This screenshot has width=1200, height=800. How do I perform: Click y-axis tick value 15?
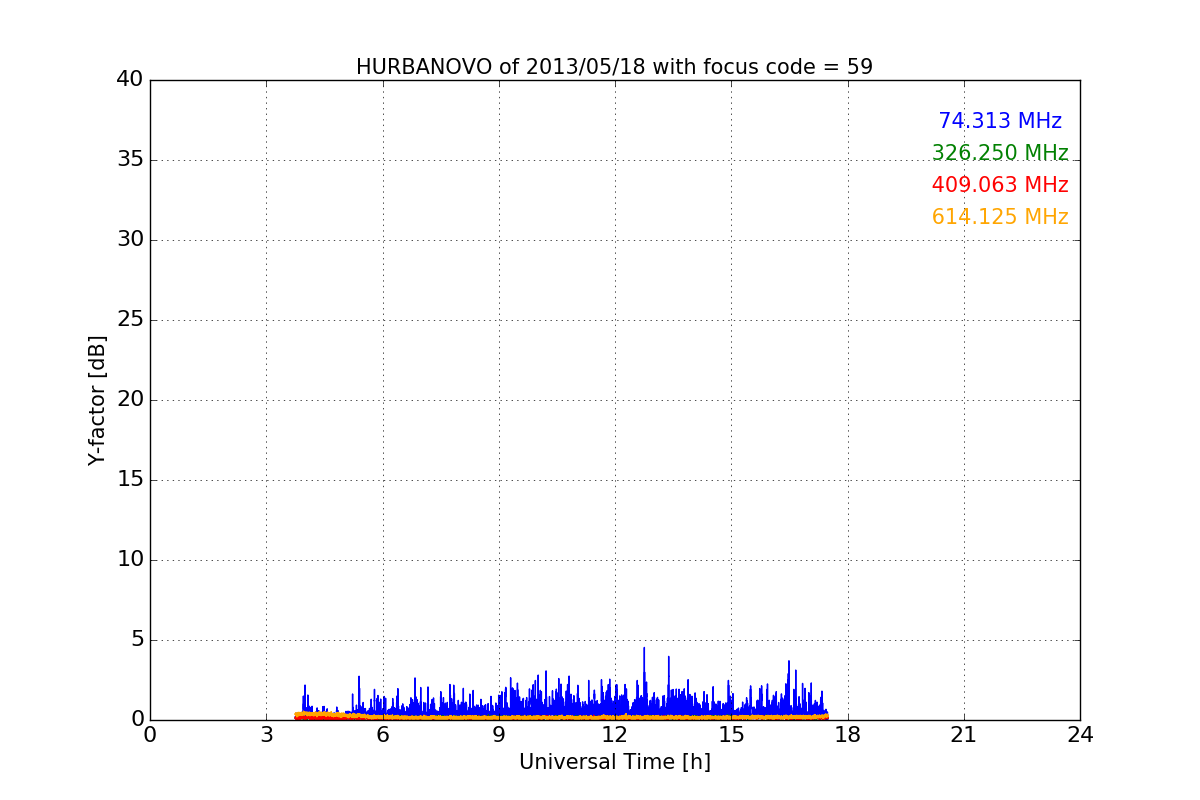tap(130, 479)
